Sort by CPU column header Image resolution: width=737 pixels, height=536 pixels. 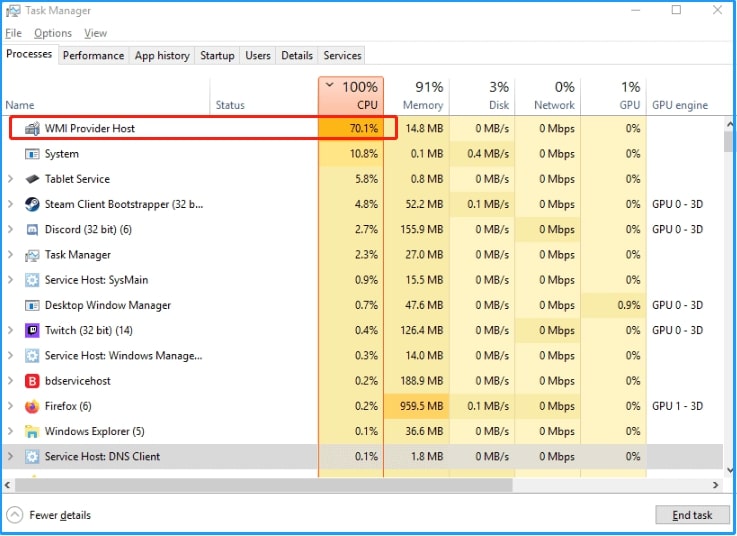pos(350,96)
